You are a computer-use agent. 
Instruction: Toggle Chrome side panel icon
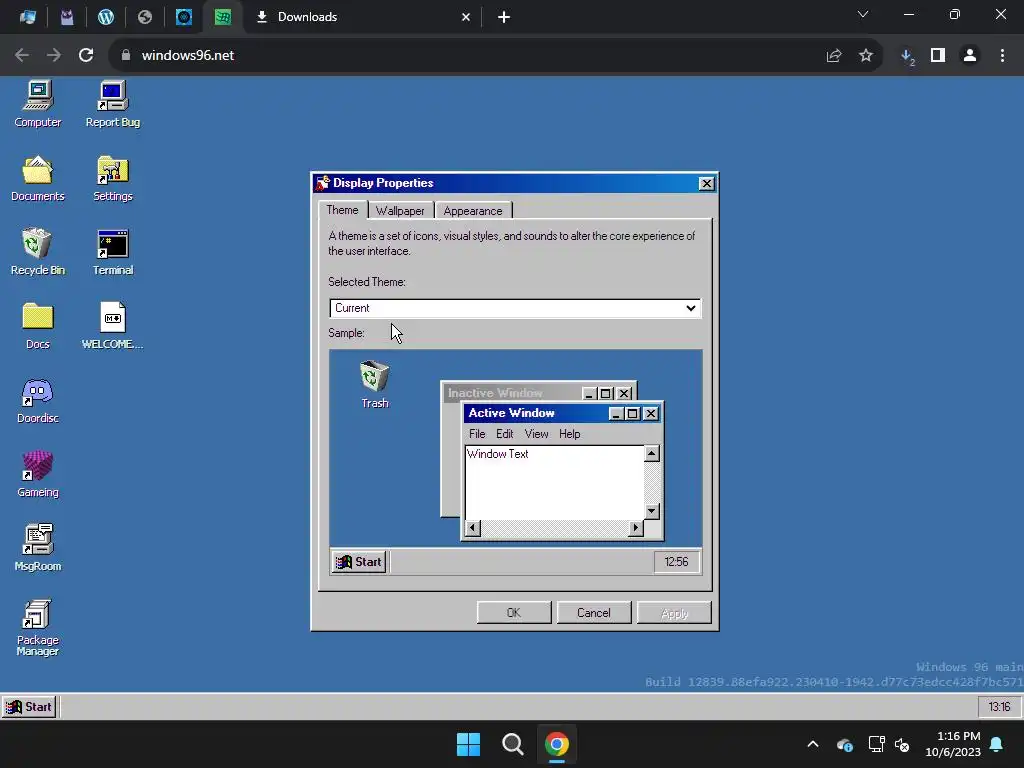coord(938,56)
